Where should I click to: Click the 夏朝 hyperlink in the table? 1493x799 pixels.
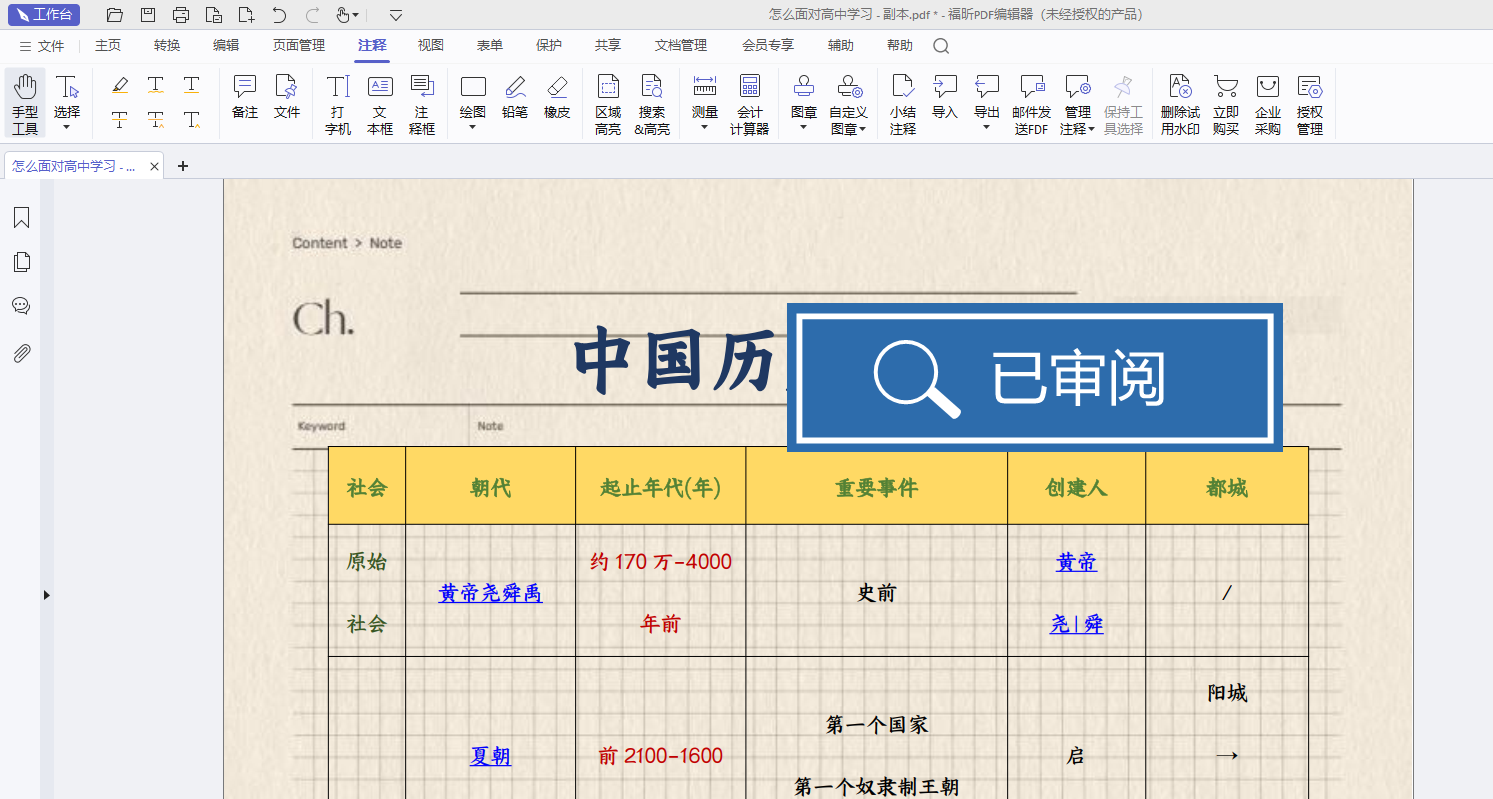pyautogui.click(x=490, y=756)
